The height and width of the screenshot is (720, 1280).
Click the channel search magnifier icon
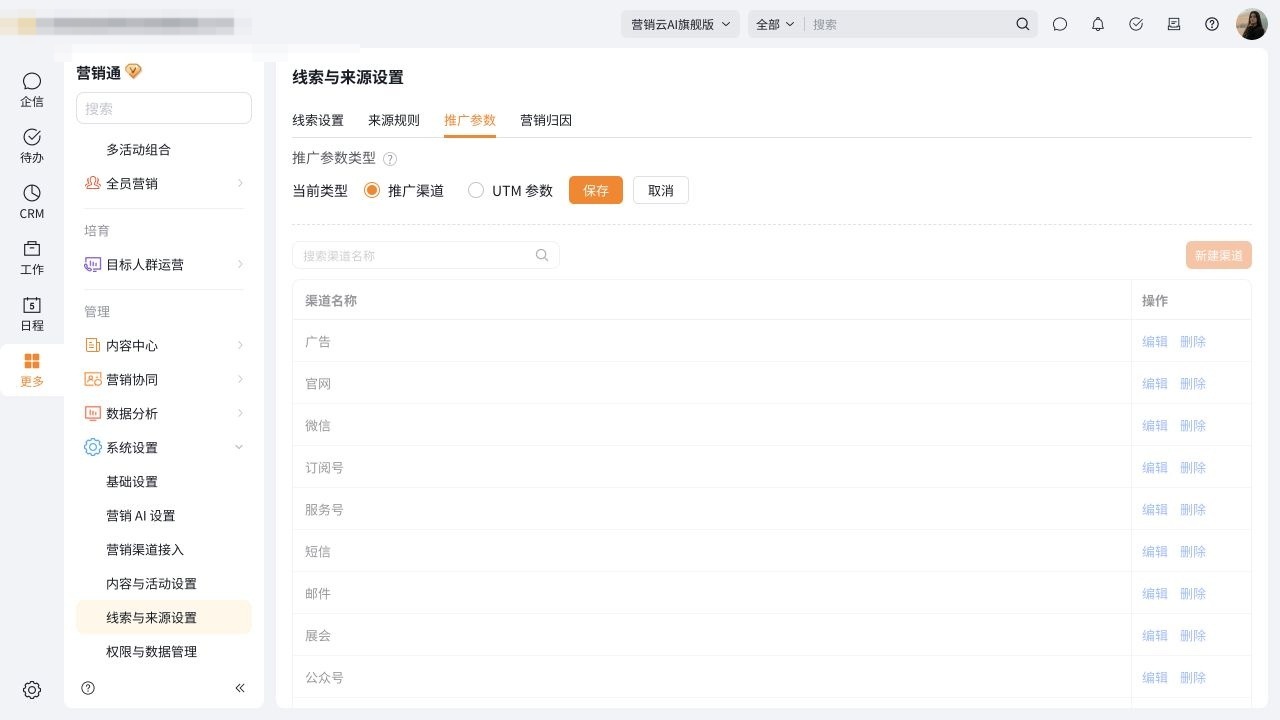coord(542,255)
